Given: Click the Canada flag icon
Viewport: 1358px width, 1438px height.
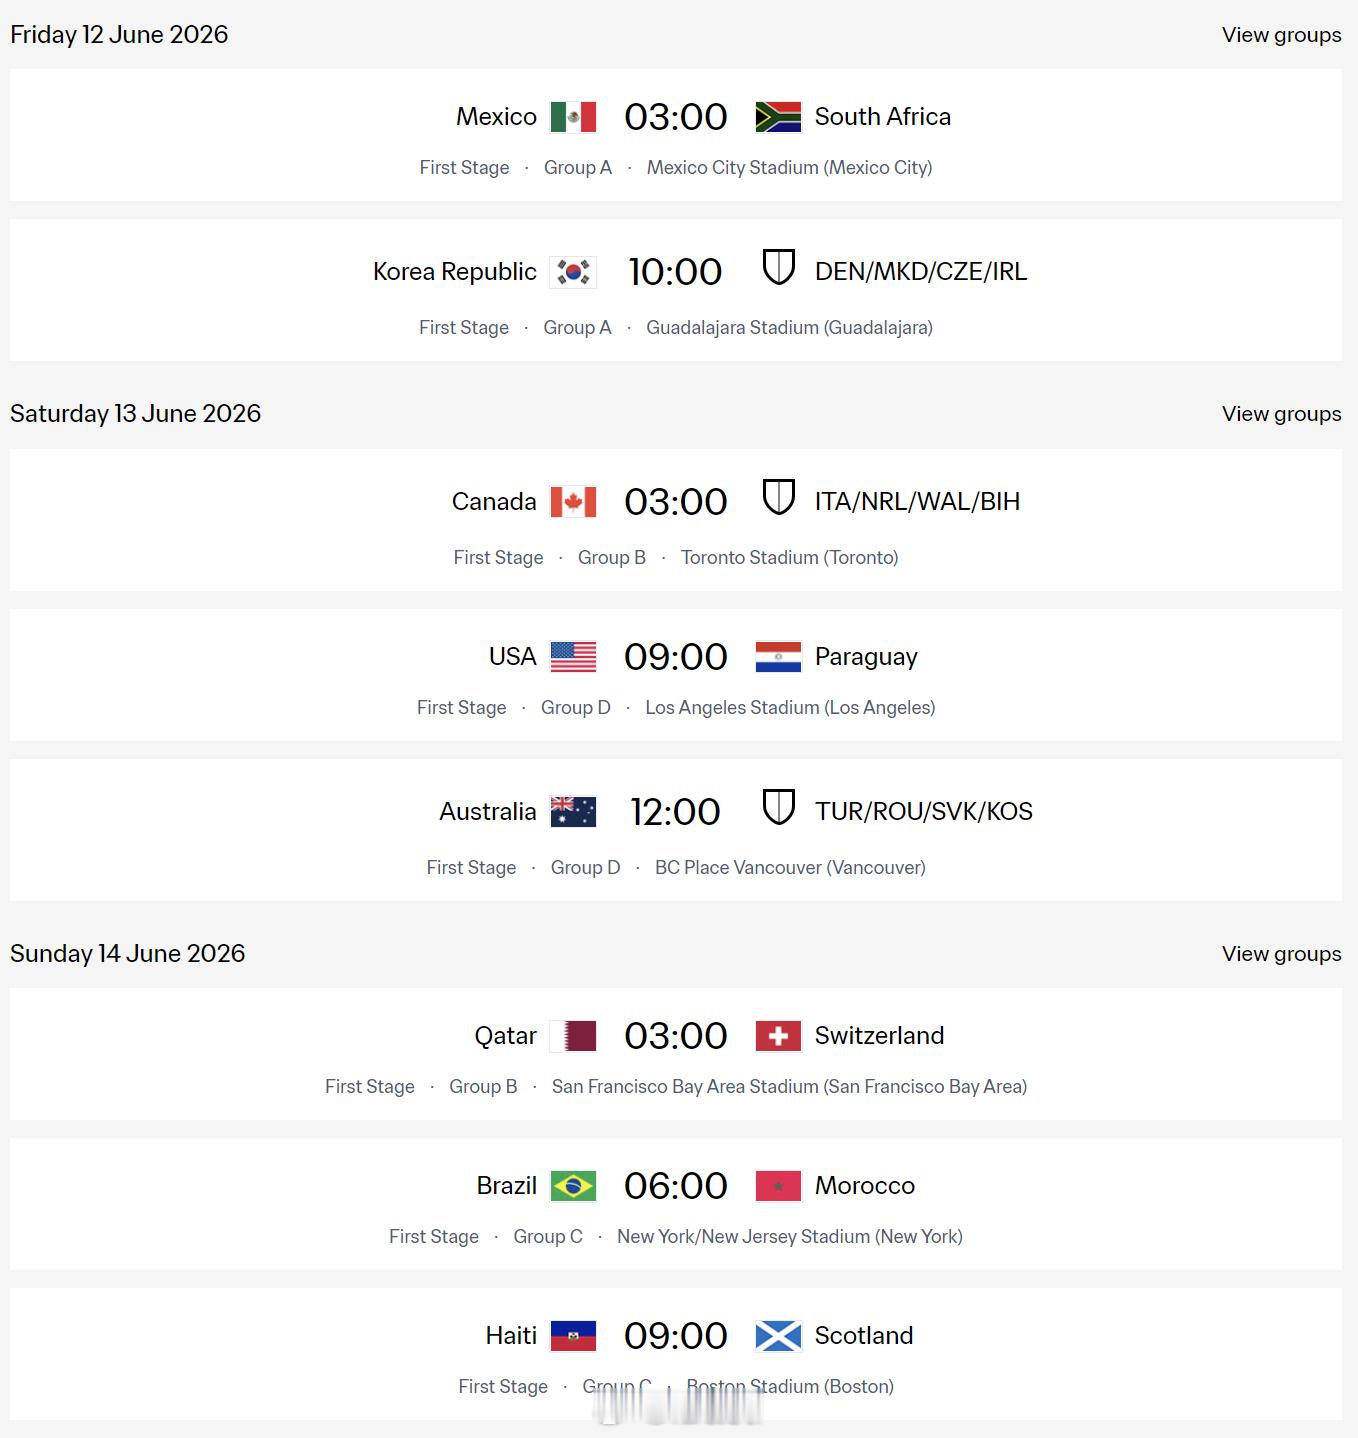Looking at the screenshot, I should pyautogui.click(x=573, y=502).
